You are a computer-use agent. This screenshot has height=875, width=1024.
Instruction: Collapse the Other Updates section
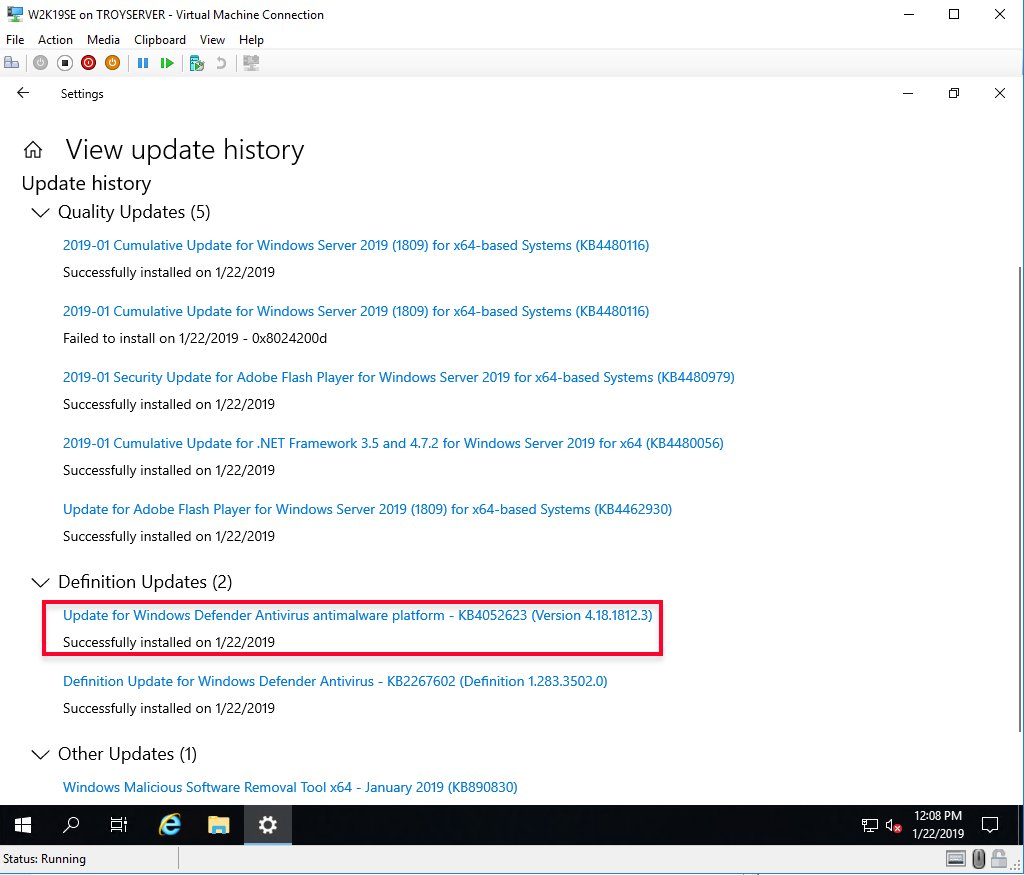pyautogui.click(x=40, y=755)
